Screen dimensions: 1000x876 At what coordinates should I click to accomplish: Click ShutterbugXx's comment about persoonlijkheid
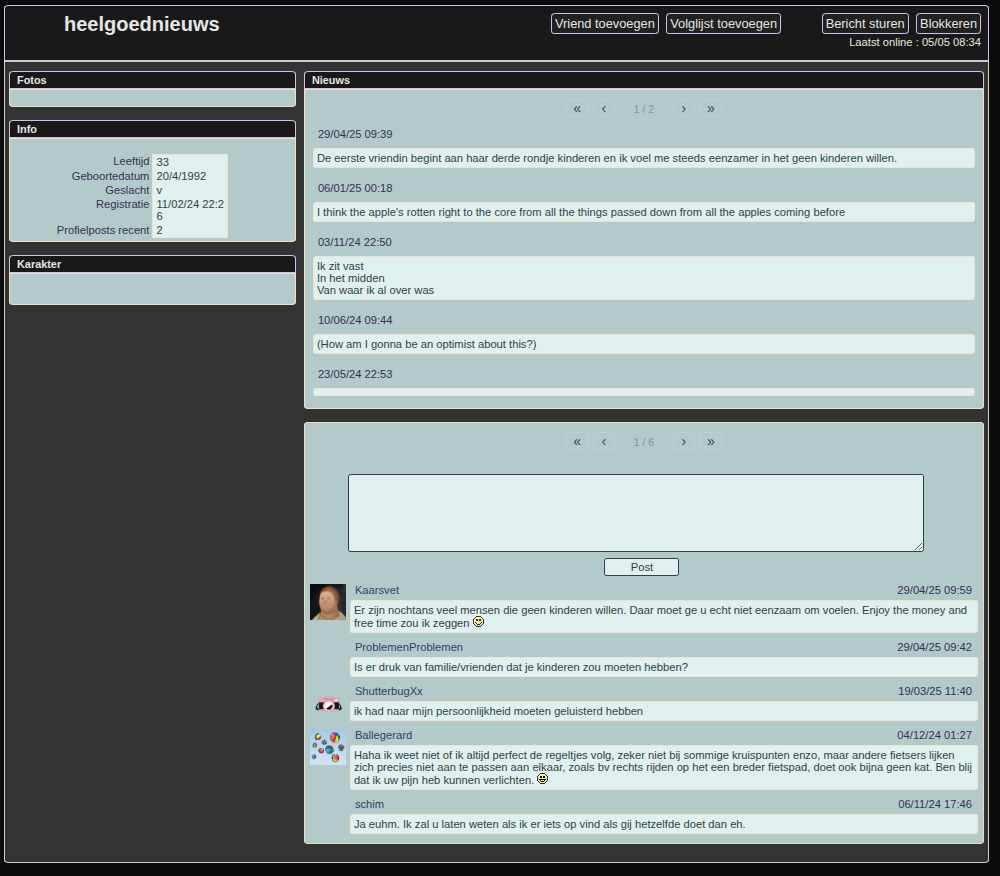[663, 711]
